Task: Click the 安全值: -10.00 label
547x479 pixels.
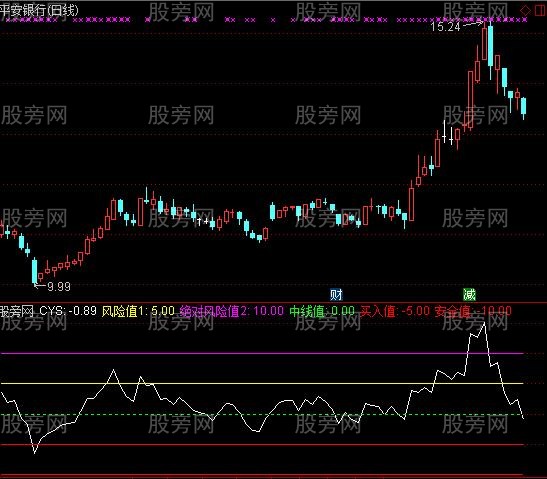Action: 473,311
